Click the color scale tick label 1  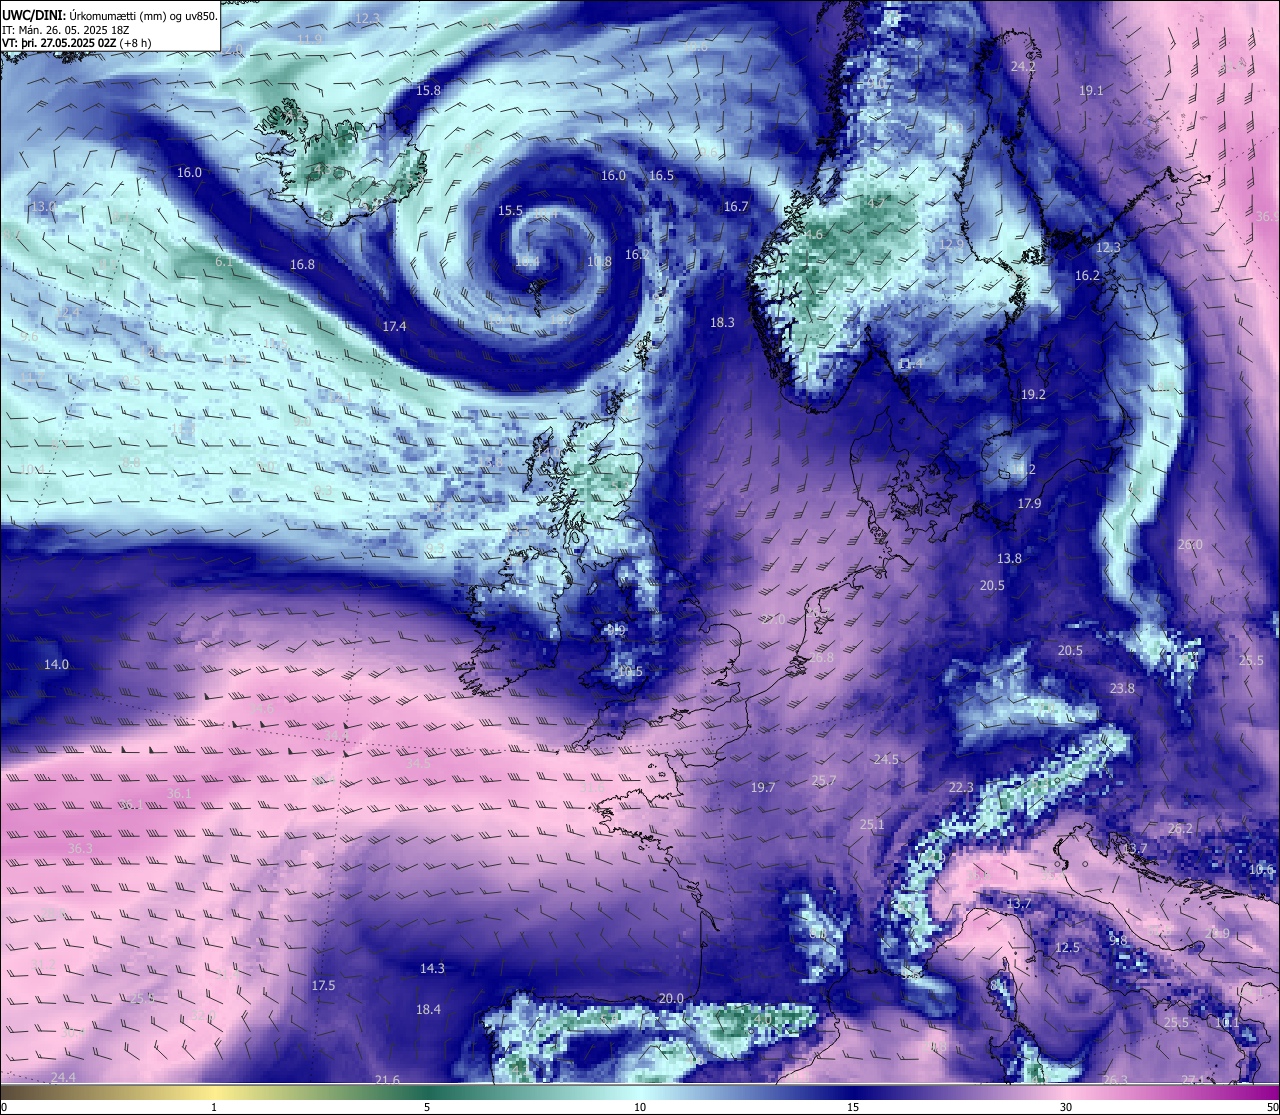click(214, 1107)
